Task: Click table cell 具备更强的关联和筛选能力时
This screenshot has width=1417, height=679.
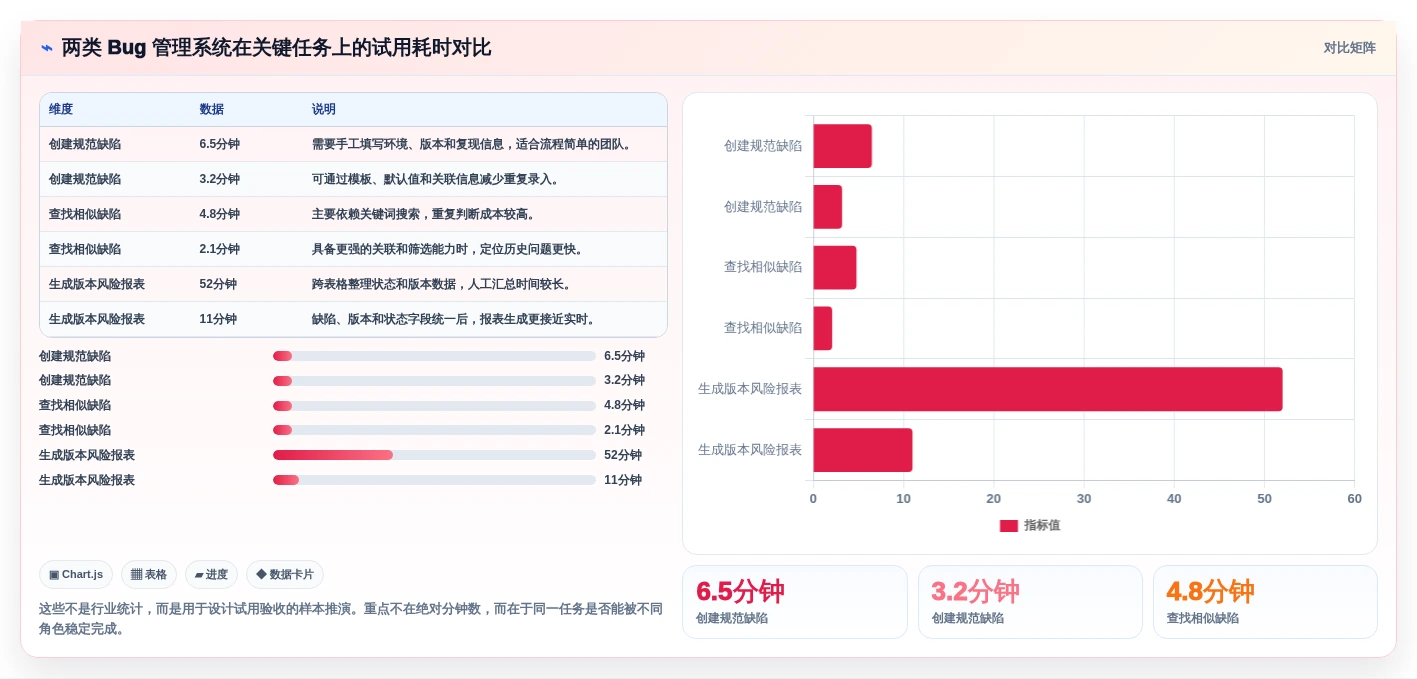Action: pyautogui.click(x=448, y=249)
